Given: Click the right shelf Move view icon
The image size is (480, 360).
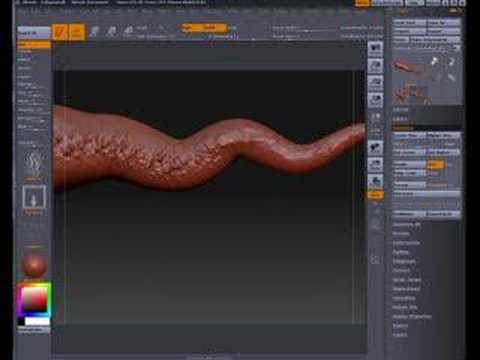Looking at the screenshot, I should coord(376,148).
